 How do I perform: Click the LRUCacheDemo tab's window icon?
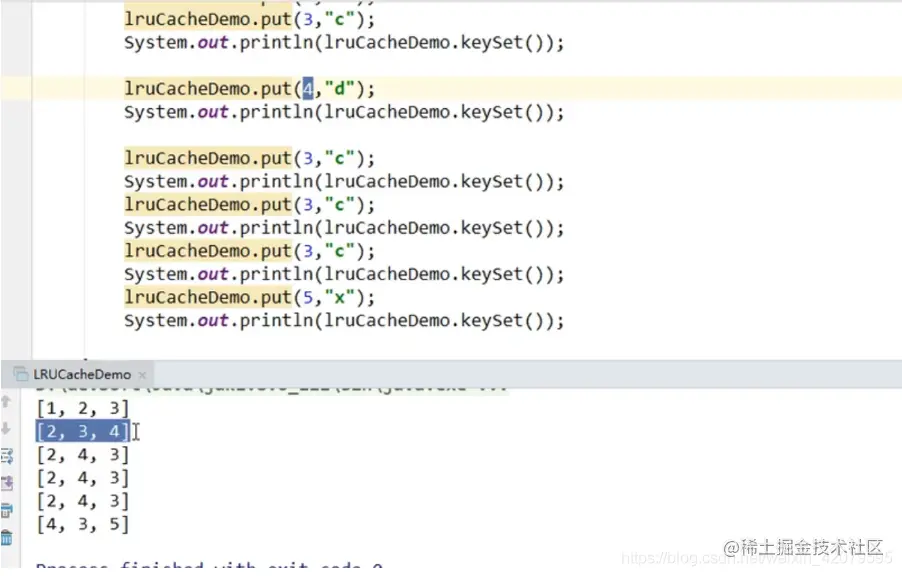pos(21,375)
